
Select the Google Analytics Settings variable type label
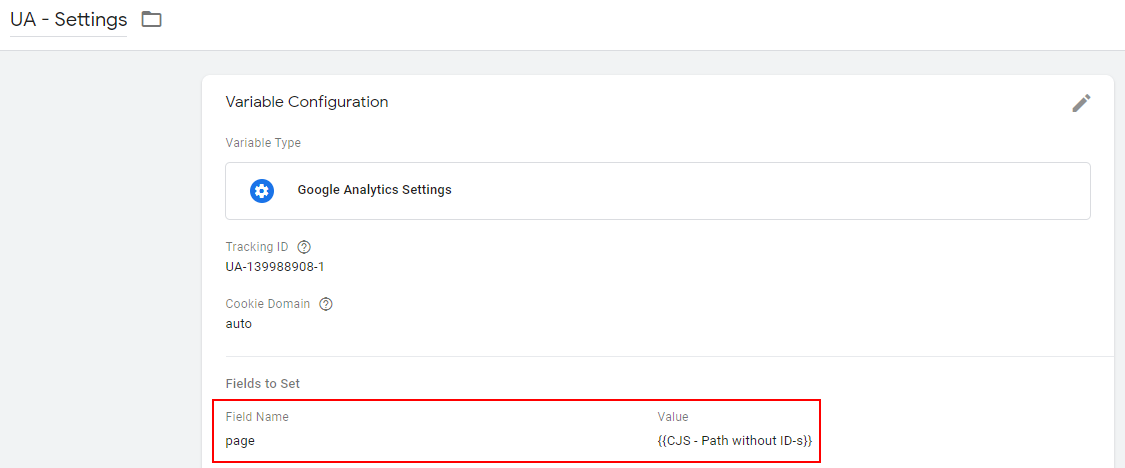pyautogui.click(x=375, y=190)
